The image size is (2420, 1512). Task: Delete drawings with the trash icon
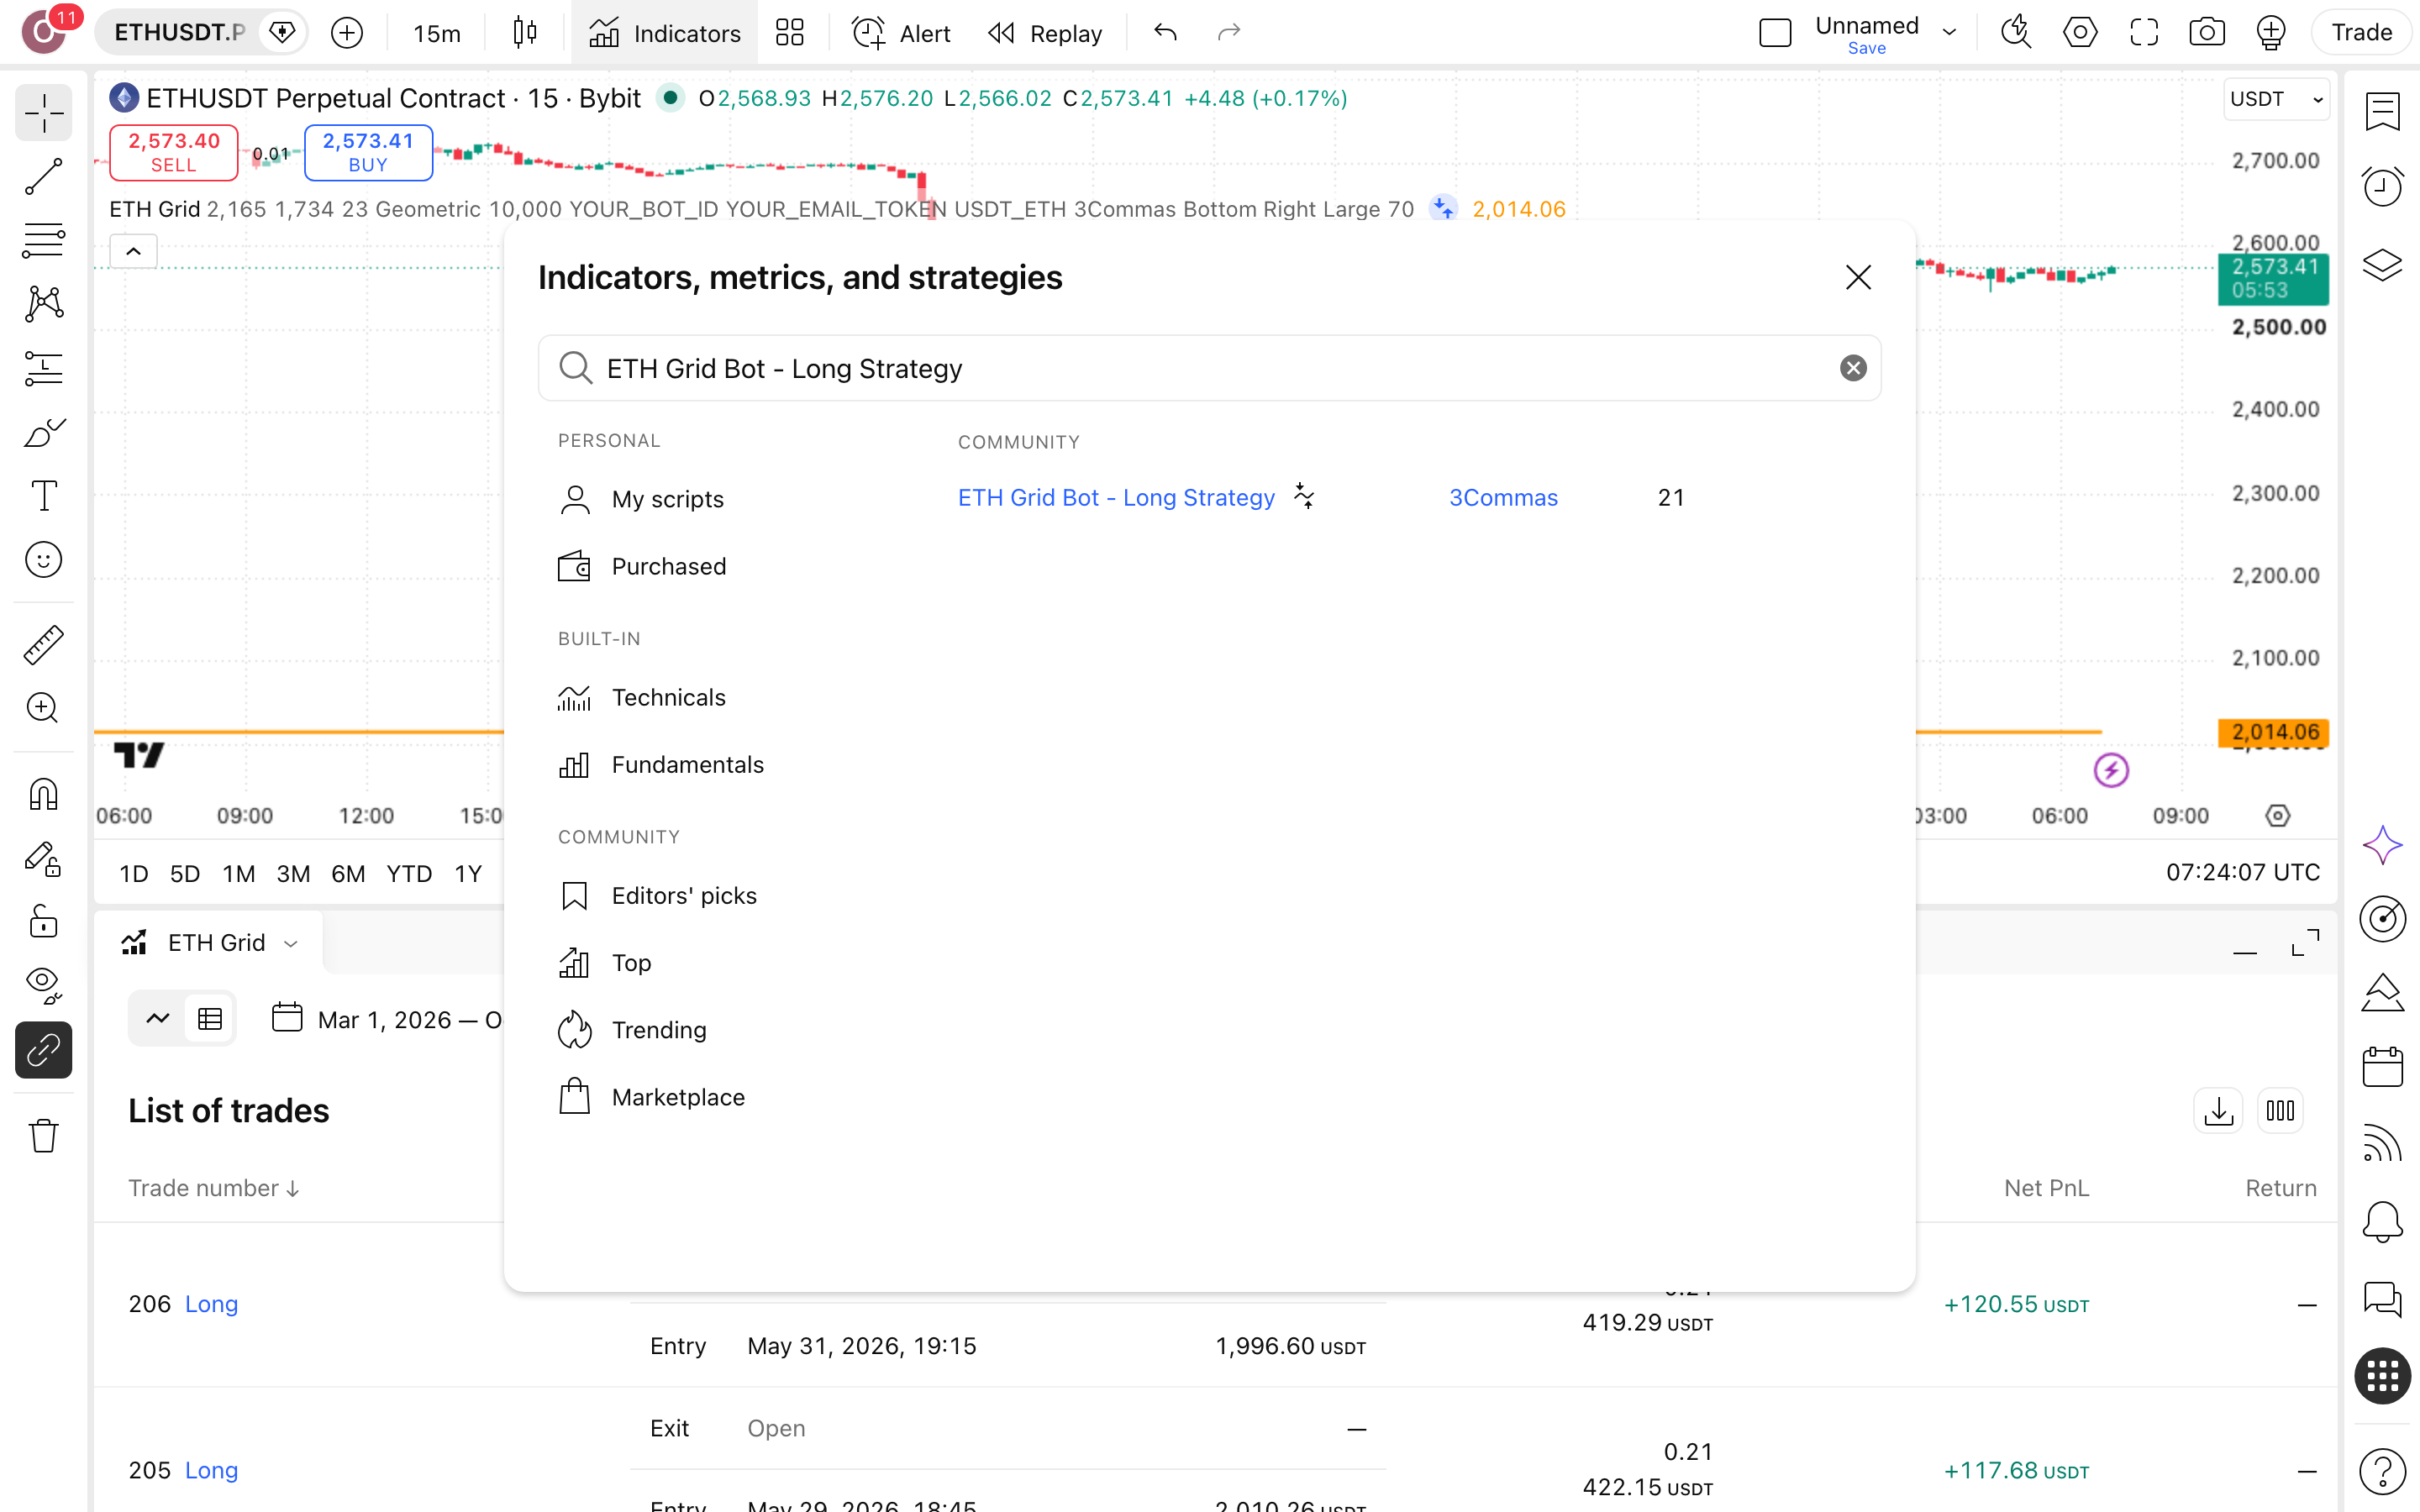tap(43, 1135)
